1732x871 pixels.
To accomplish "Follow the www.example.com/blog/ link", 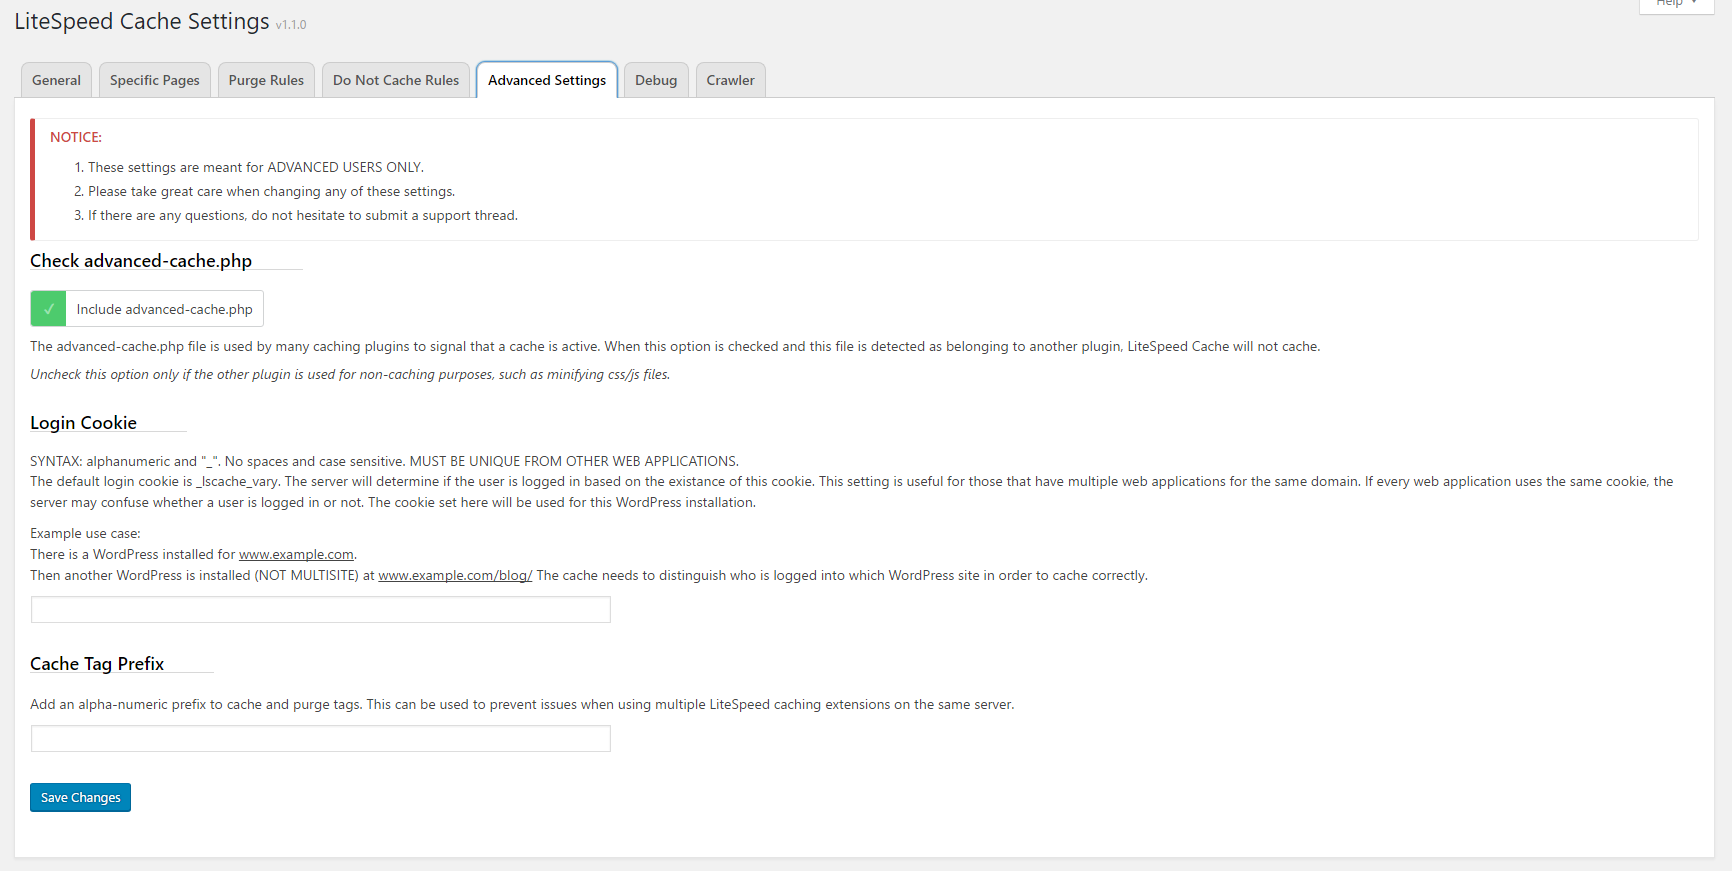I will [x=455, y=575].
